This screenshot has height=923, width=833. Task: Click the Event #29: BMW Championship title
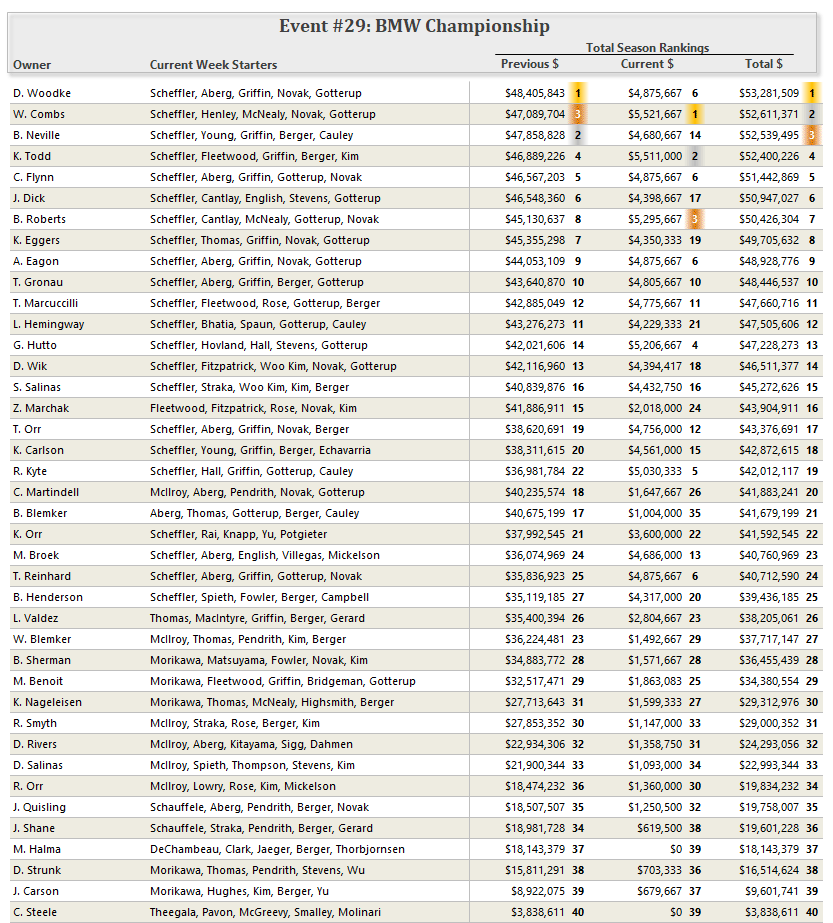click(x=414, y=26)
